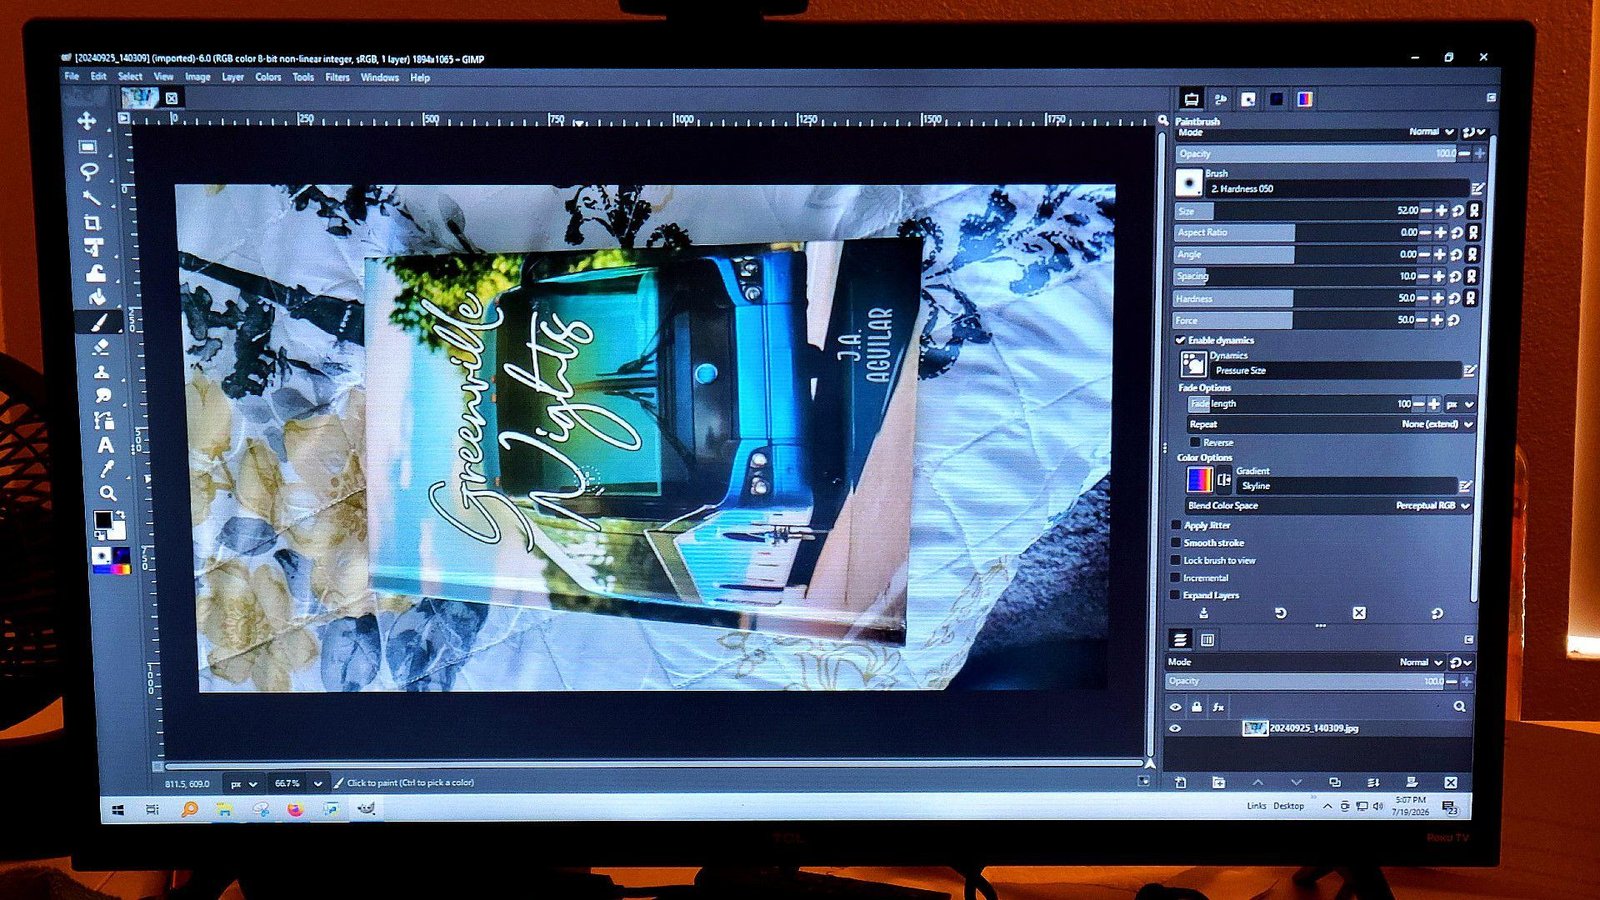Select the Bucket Fill tool
The width and height of the screenshot is (1600, 900).
tap(97, 297)
